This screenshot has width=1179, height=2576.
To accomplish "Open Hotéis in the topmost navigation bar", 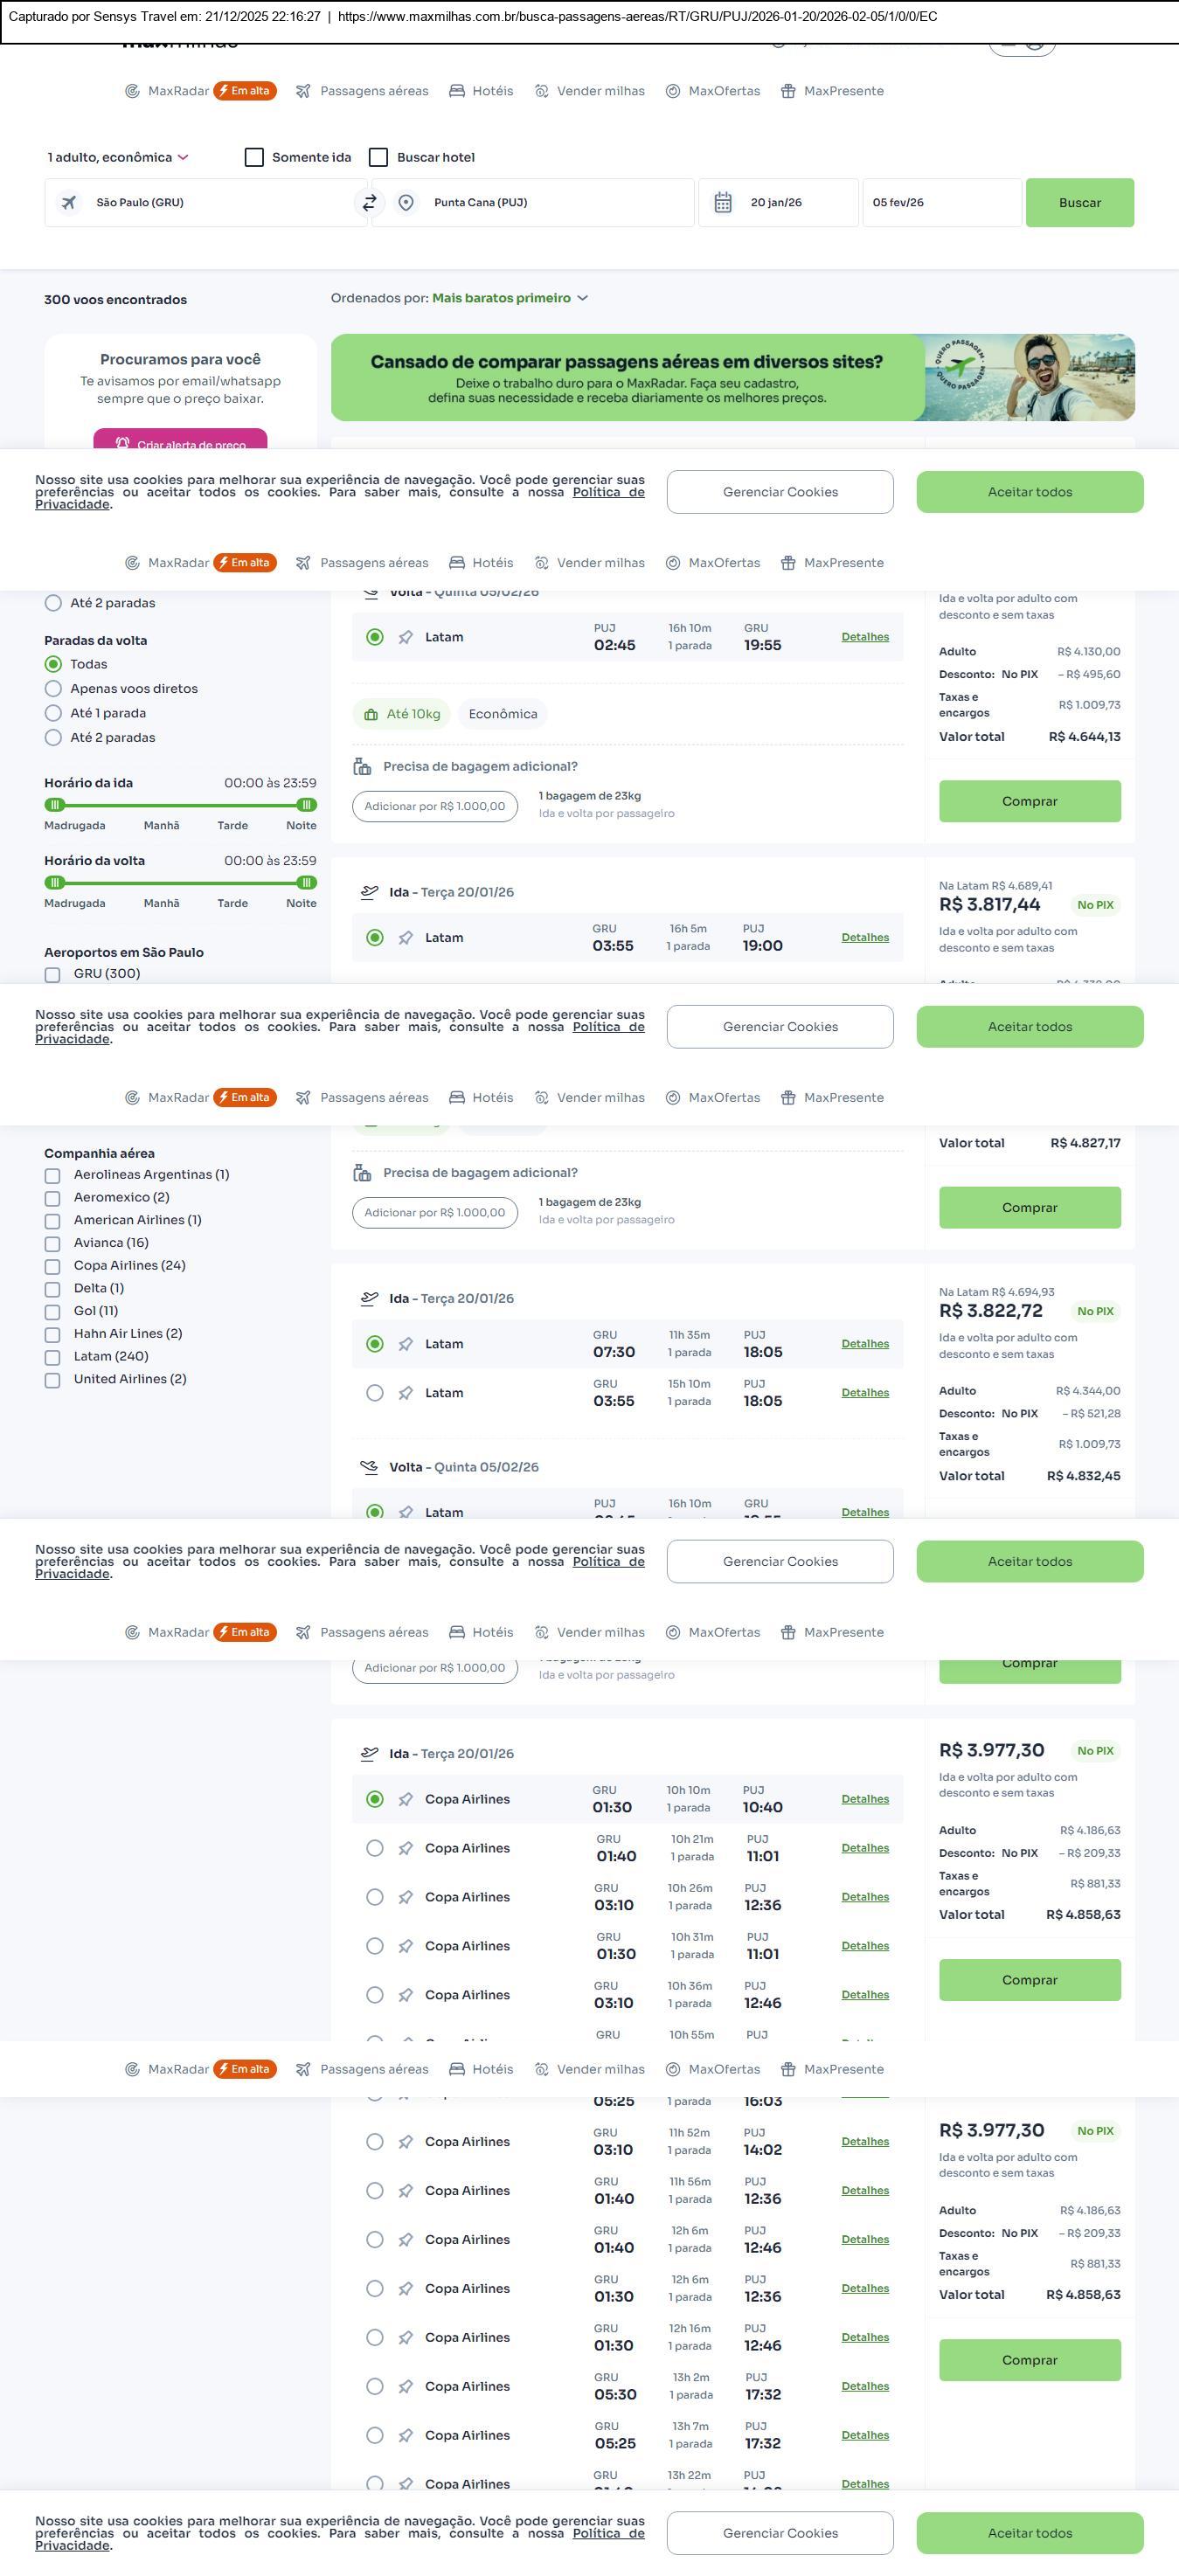I will tap(481, 91).
